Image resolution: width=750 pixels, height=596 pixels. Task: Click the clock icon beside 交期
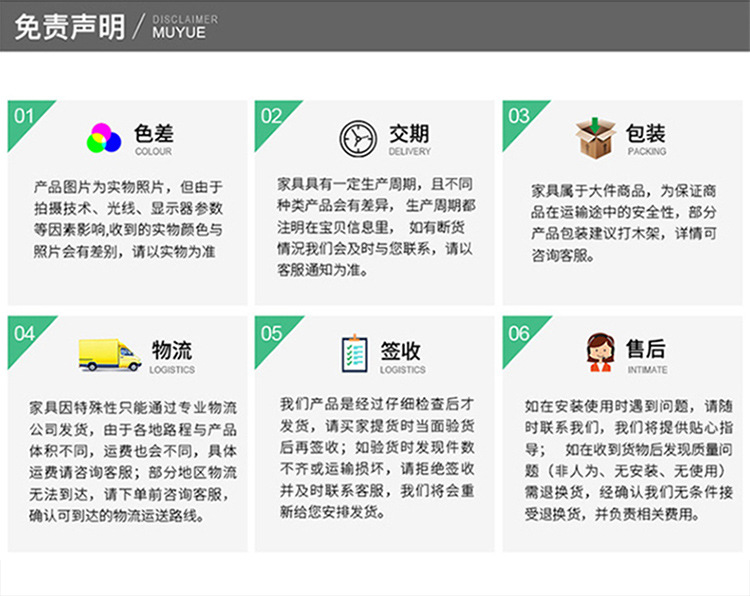[x=358, y=139]
